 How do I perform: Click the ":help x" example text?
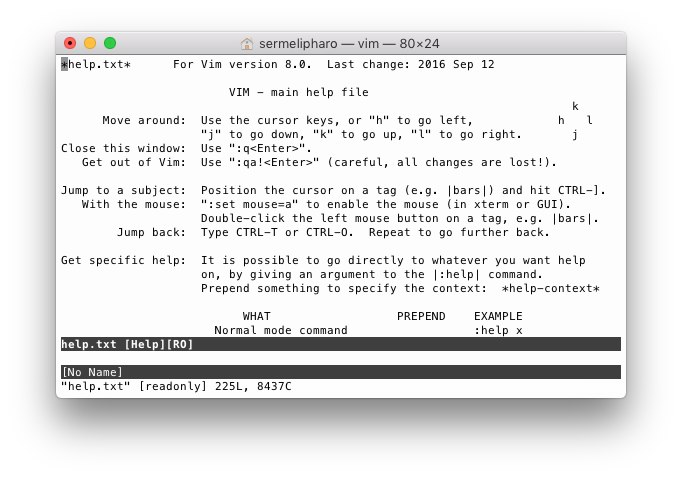[x=498, y=331]
